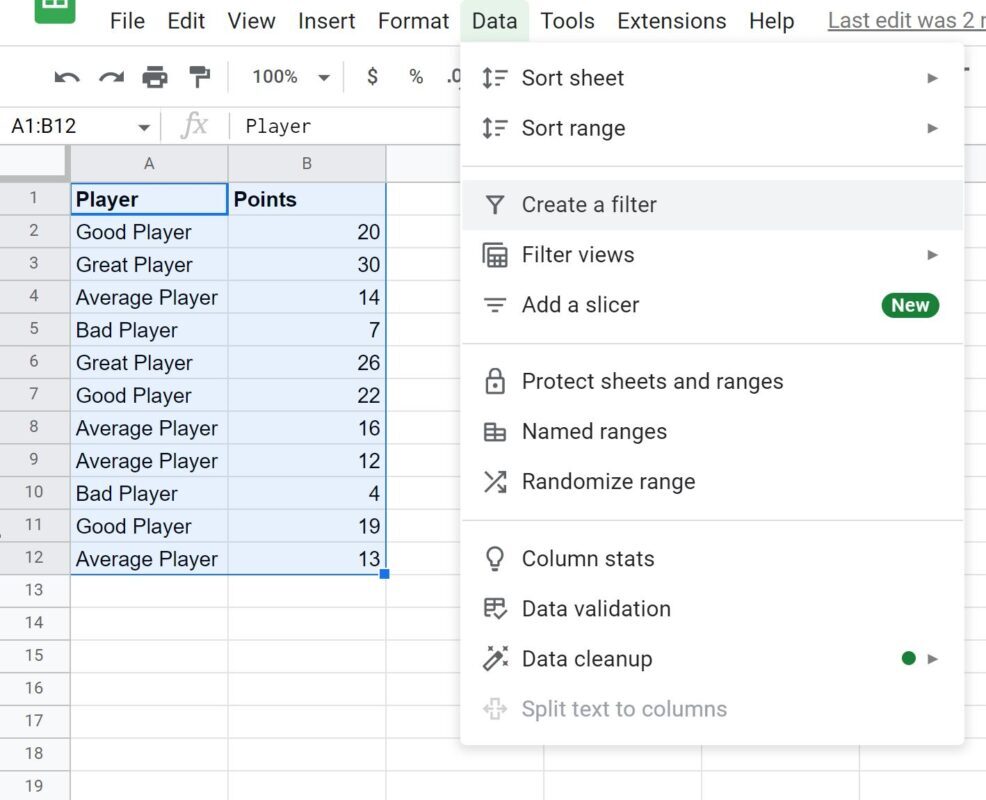
Task: Open Google Sheets home icon
Action: click(x=55, y=9)
